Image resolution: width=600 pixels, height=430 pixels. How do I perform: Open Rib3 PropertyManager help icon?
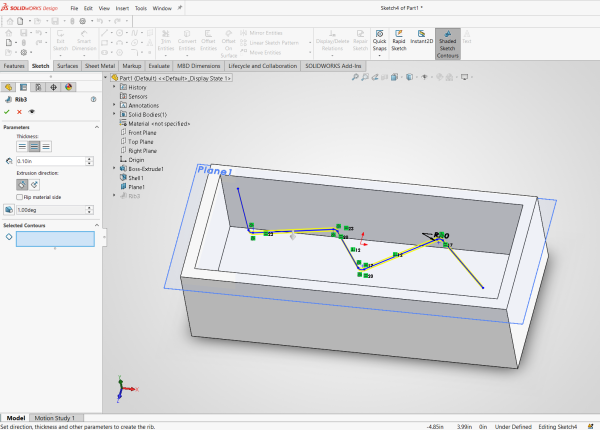[93, 99]
